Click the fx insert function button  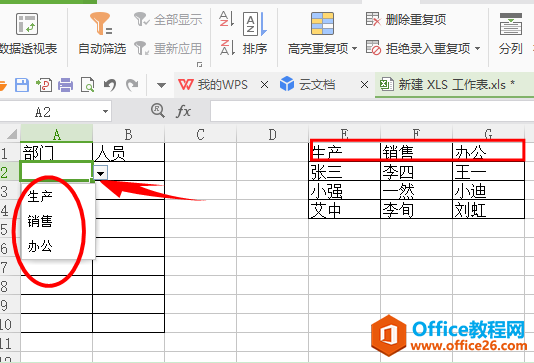point(183,111)
